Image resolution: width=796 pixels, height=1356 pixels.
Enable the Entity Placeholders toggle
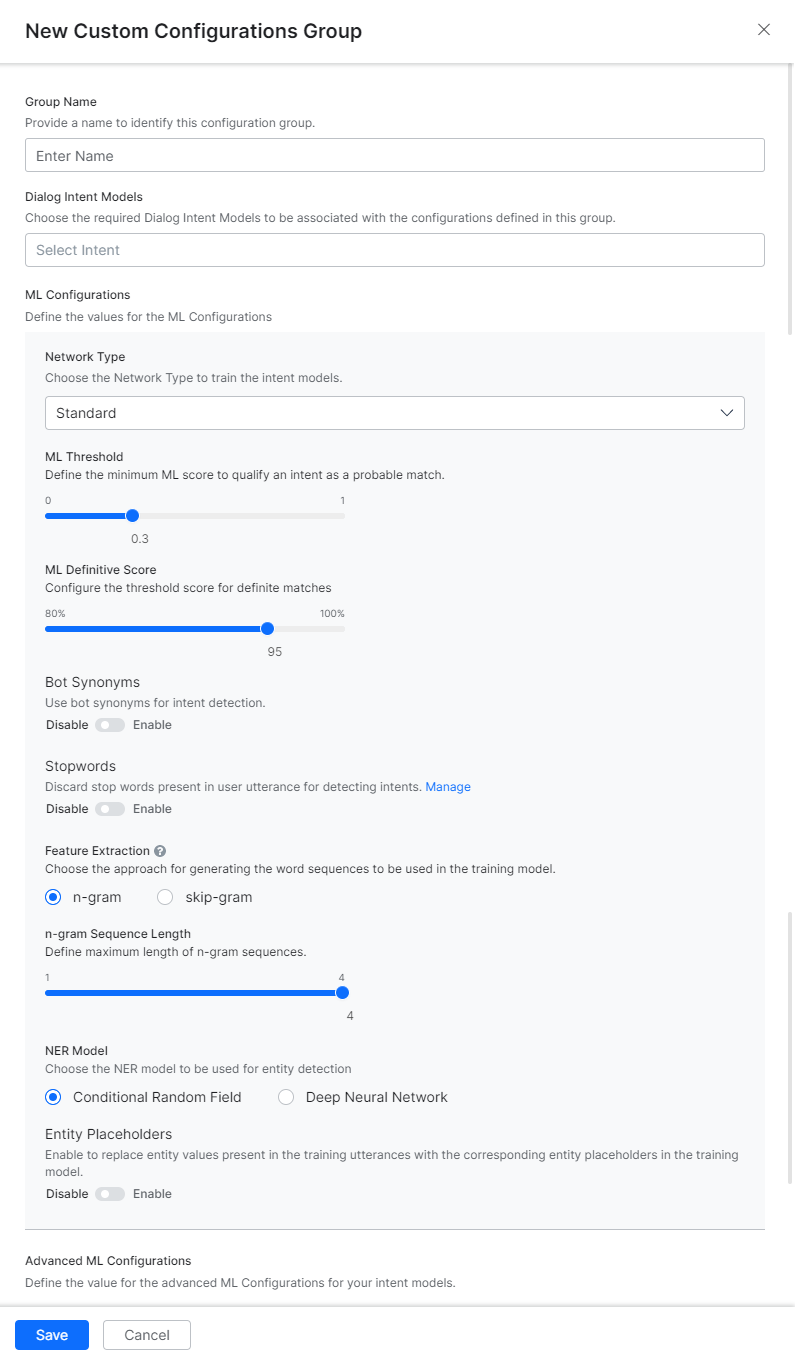[x=110, y=1193]
